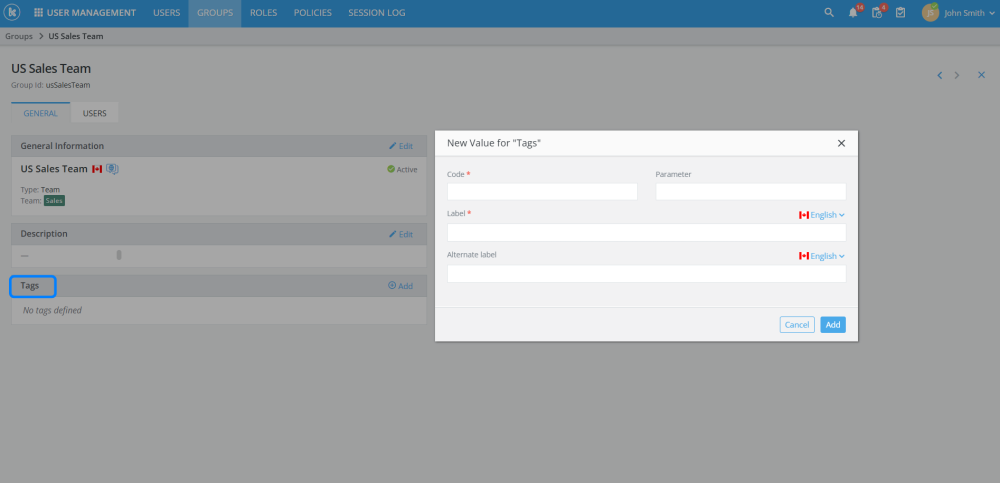Focus the Label input field
The image size is (1000, 483).
[647, 232]
